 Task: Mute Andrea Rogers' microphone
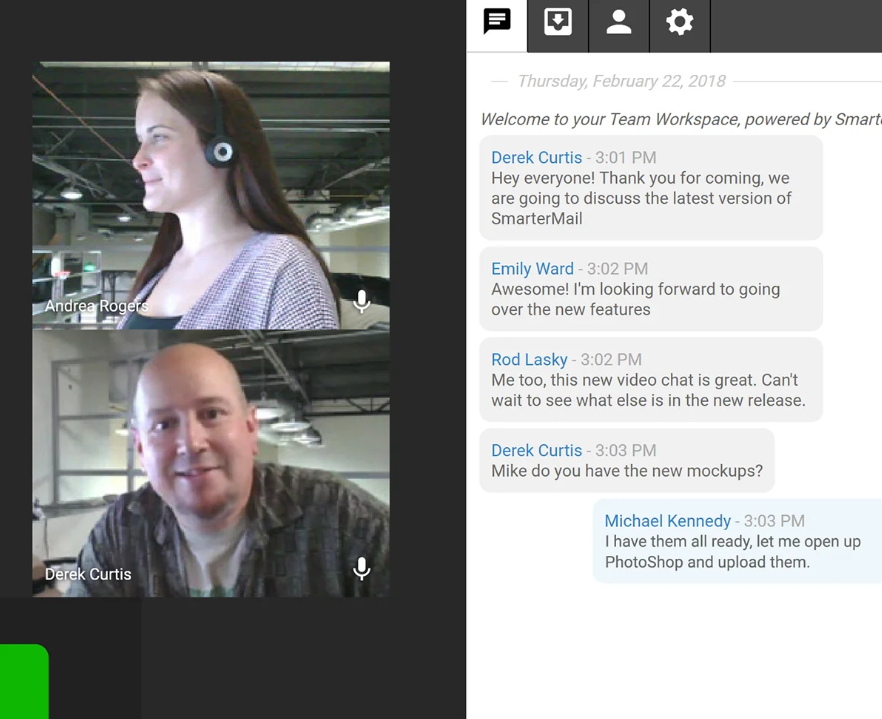362,300
